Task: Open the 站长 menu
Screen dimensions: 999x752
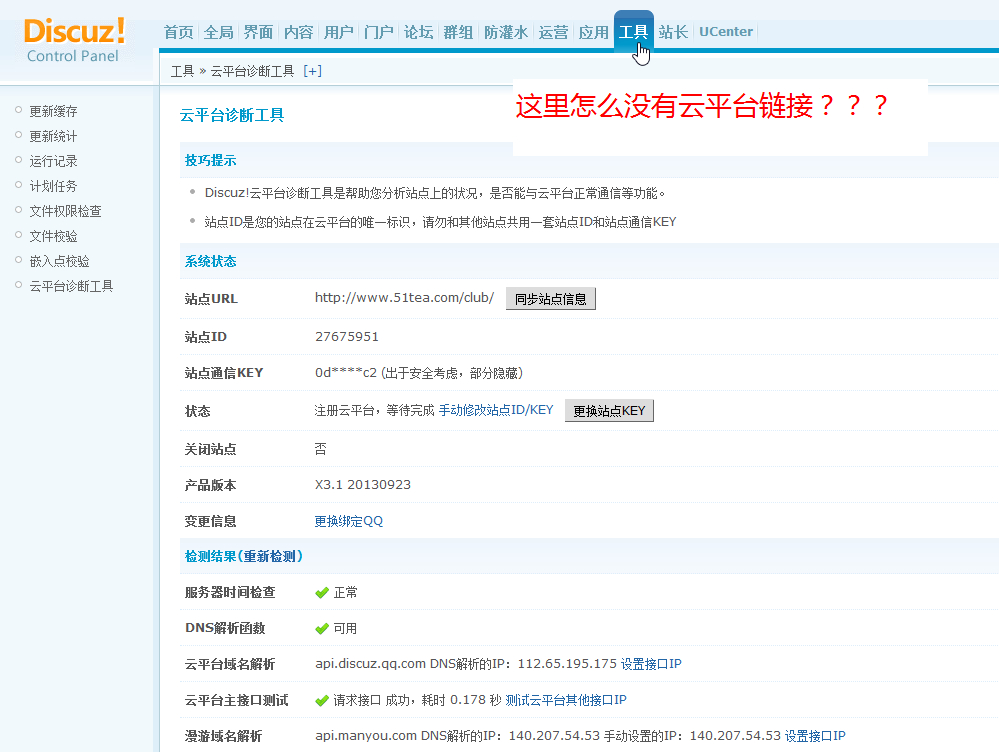Action: pos(673,32)
